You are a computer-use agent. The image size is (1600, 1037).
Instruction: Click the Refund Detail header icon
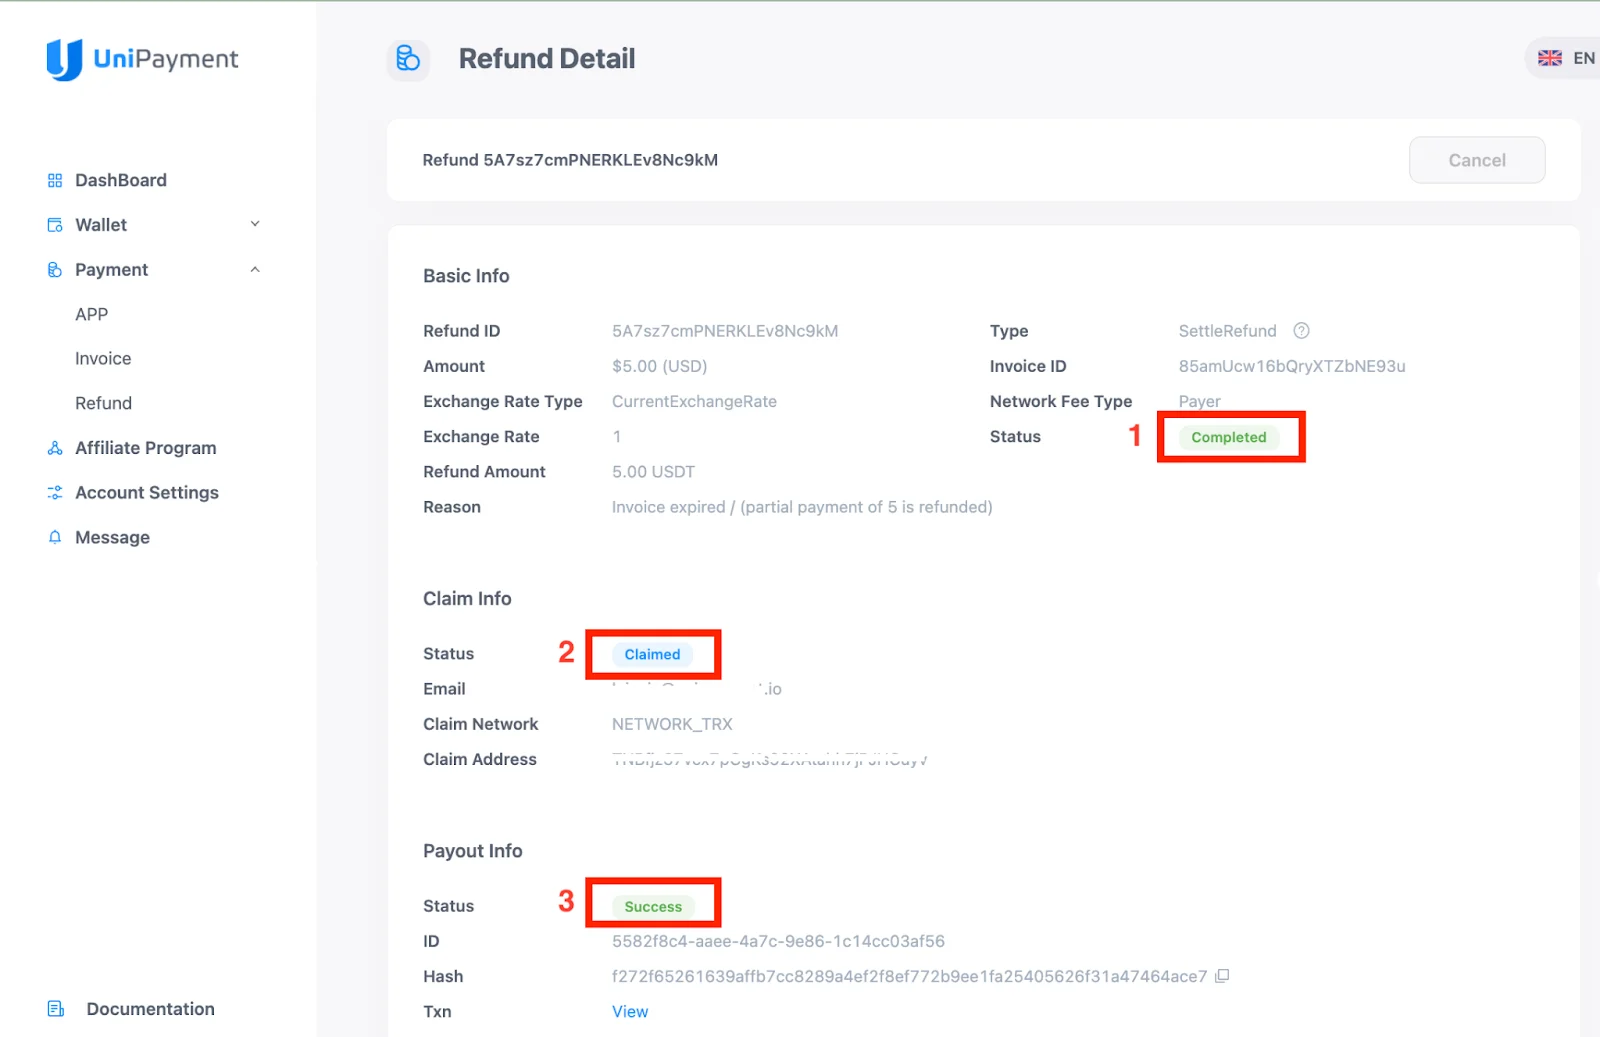pyautogui.click(x=408, y=59)
